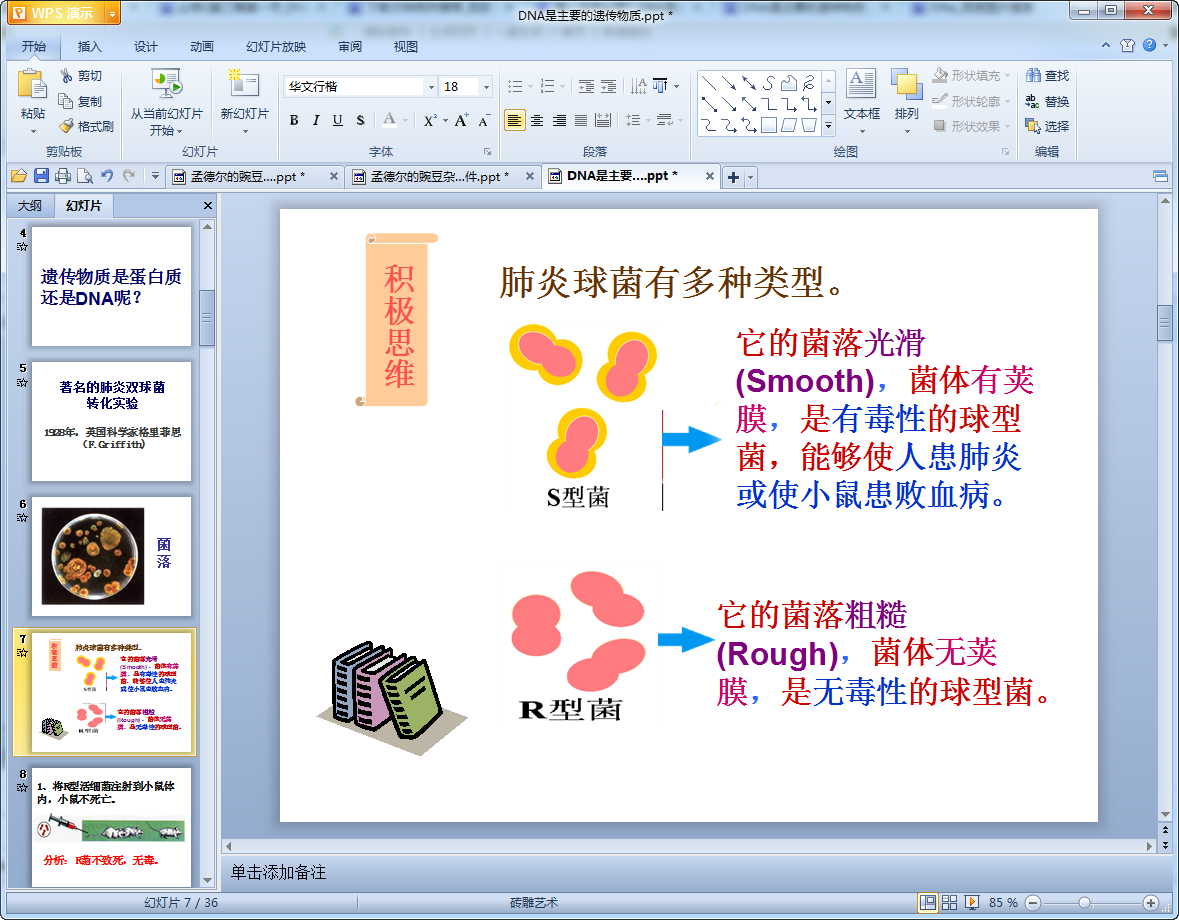1179x920 pixels.
Task: Click the Find (查找) button
Action: click(1047, 76)
